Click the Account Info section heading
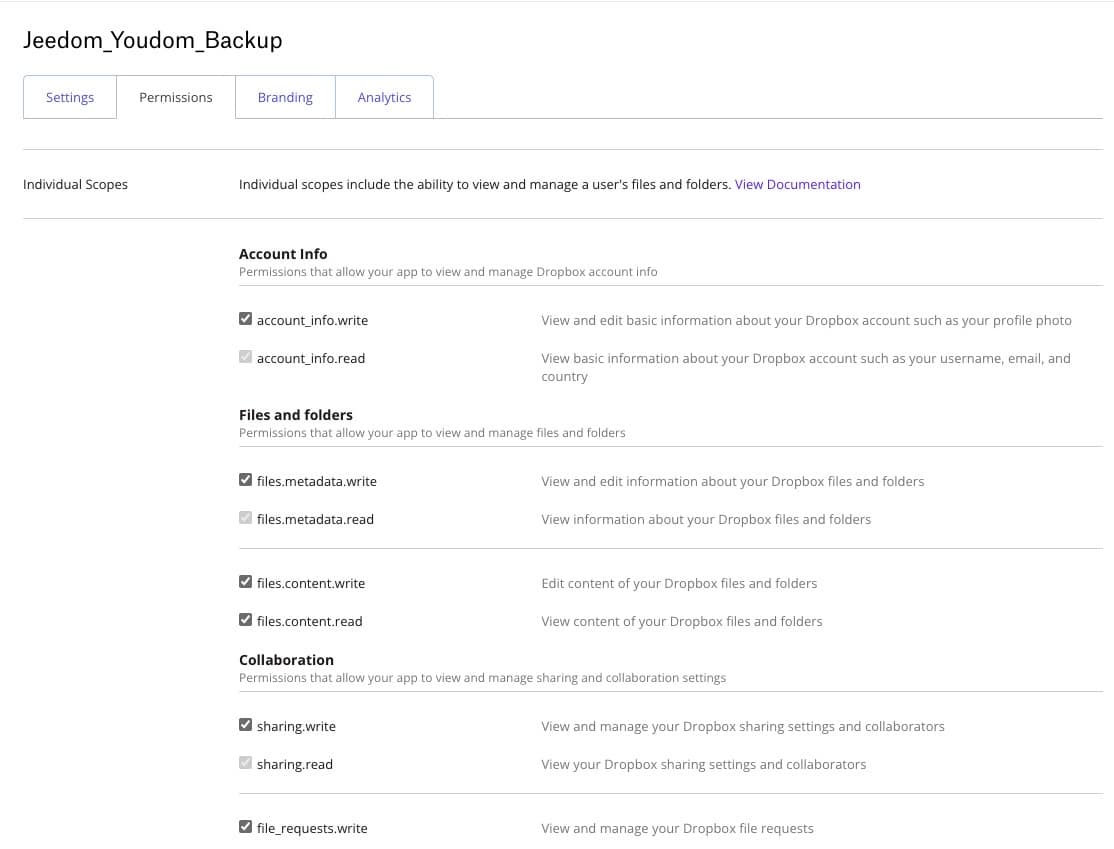Screen dimensions: 1114x849 point(283,254)
